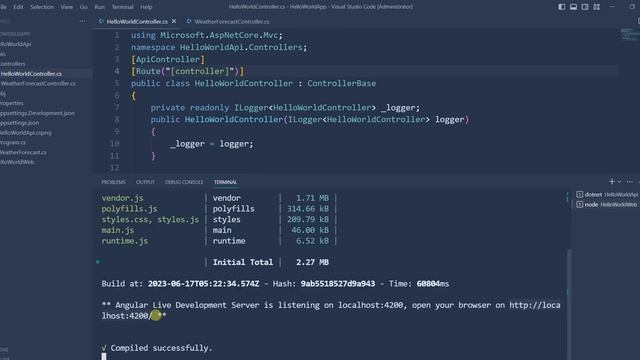Screen dimensions: 640x360
Task: Open the Customize Layout icon
Action: click(x=597, y=7)
